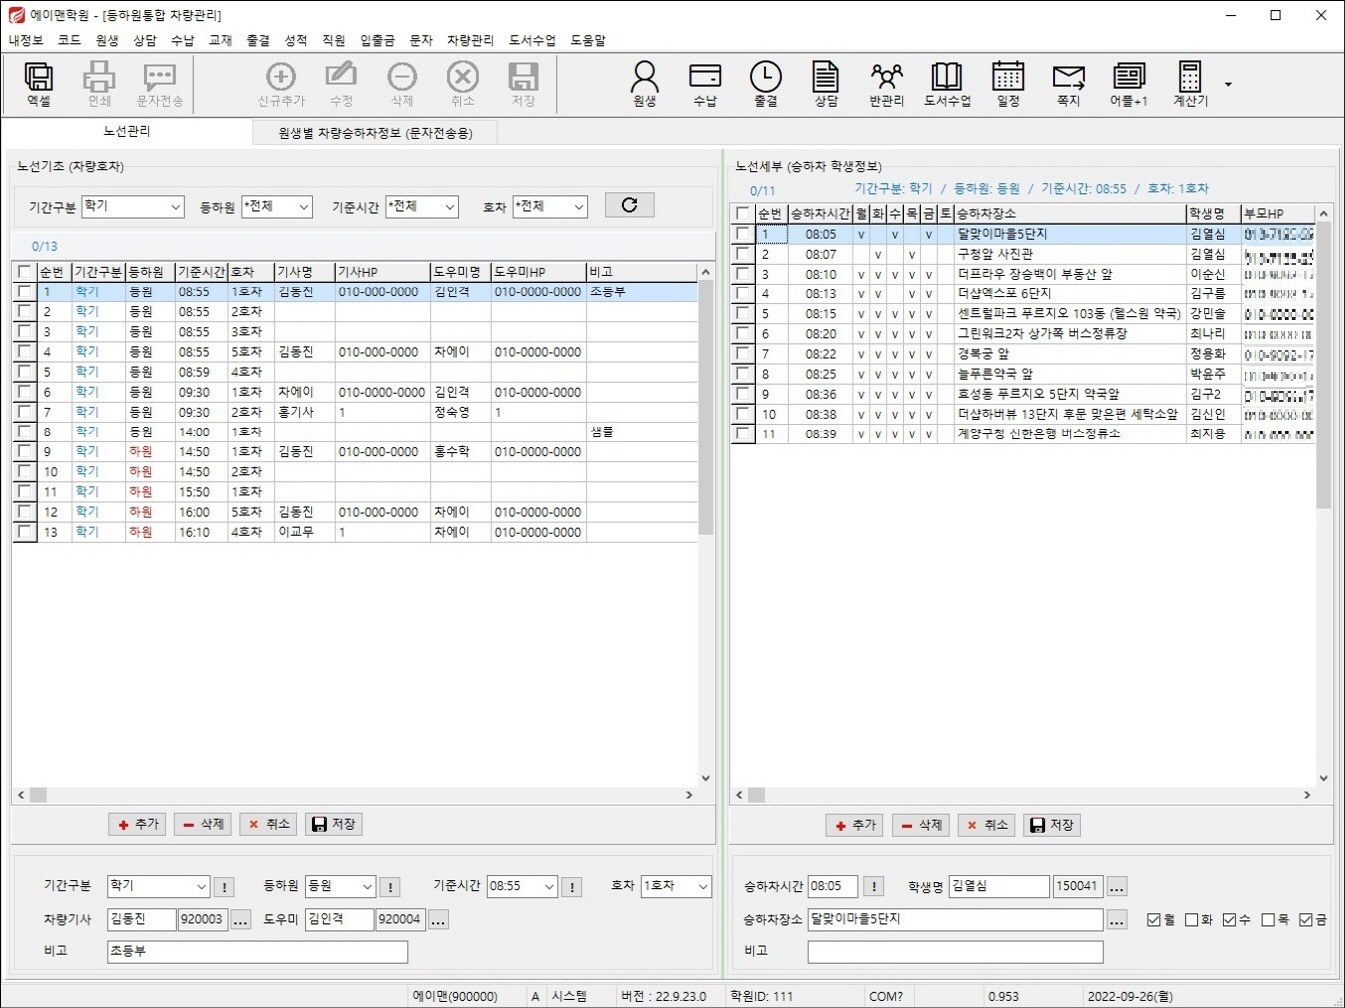The width and height of the screenshot is (1345, 1008).
Task: Click the 비고 input field with 초등부
Action: [257, 951]
